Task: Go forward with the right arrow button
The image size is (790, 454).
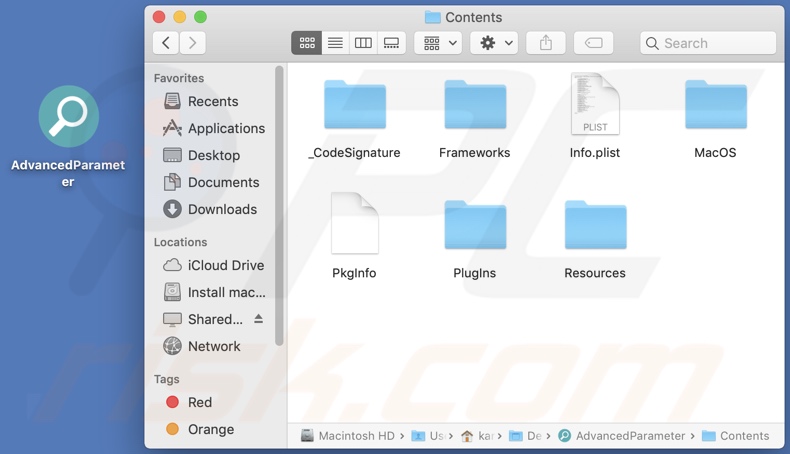Action: [x=192, y=43]
